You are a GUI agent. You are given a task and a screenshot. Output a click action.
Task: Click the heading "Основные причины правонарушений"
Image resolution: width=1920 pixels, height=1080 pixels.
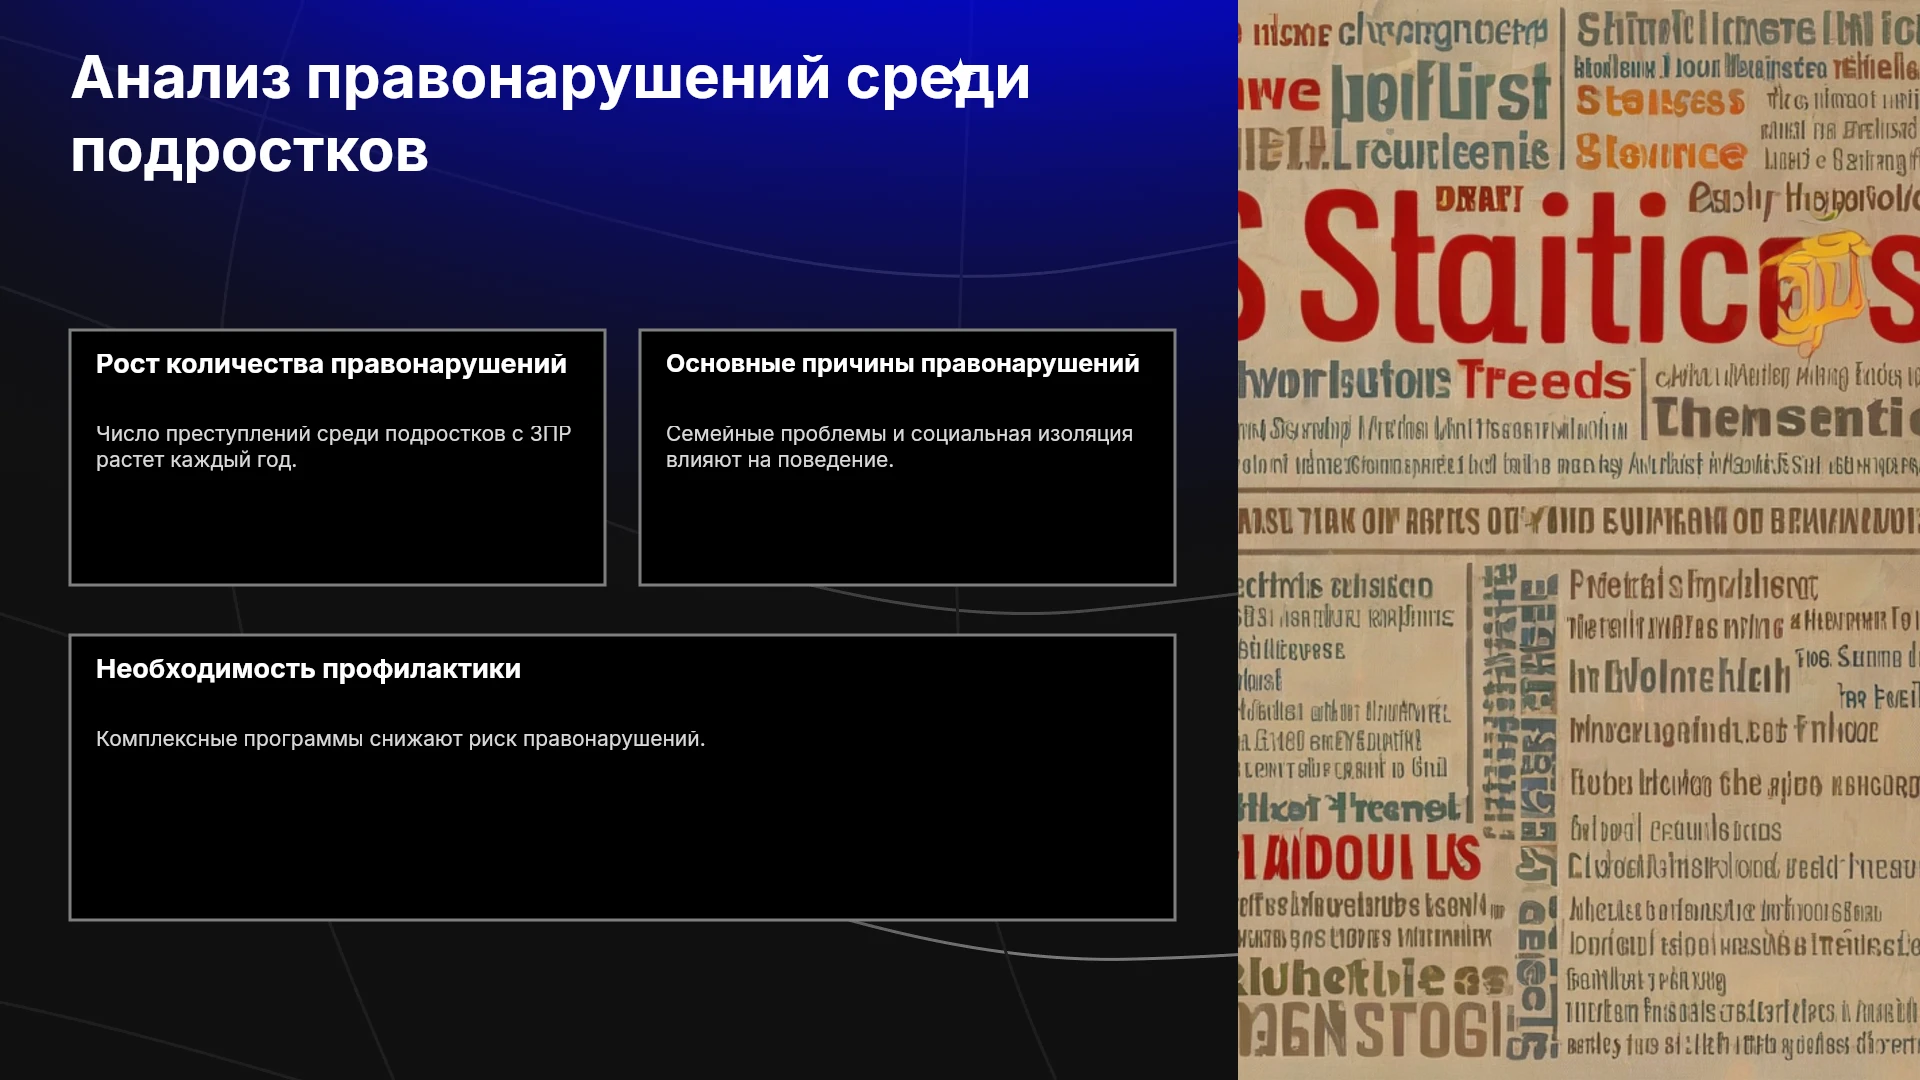[x=902, y=364]
